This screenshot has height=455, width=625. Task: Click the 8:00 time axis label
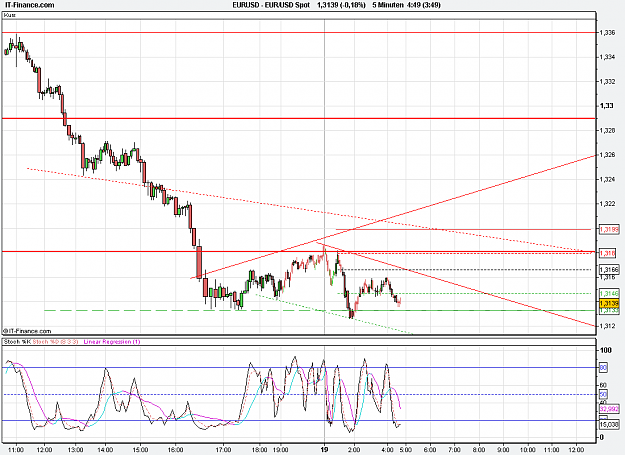tap(479, 450)
